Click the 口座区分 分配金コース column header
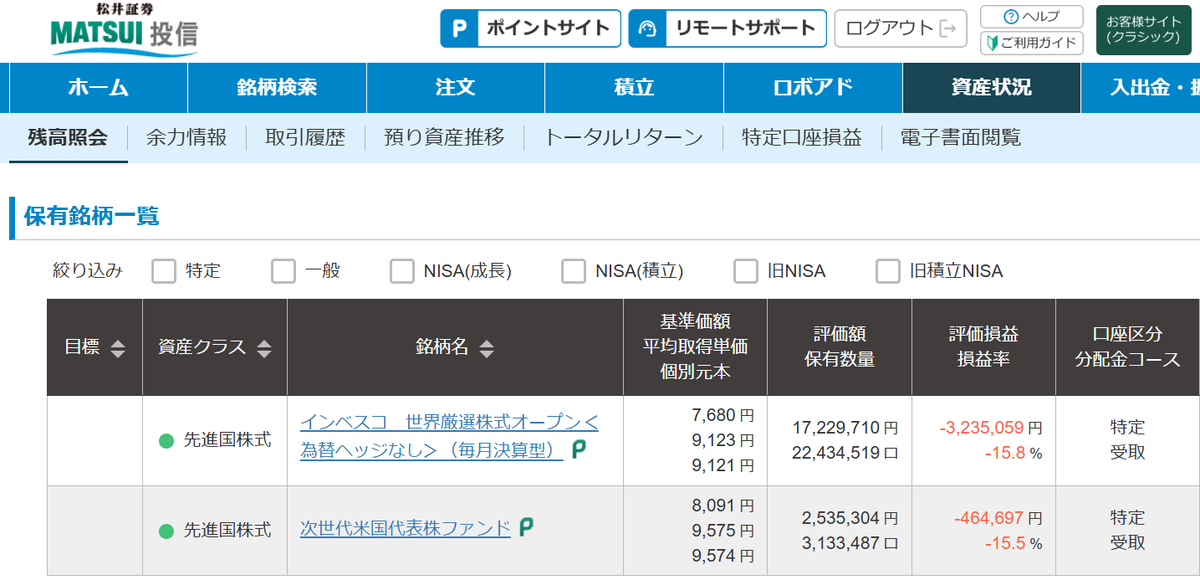Viewport: 1200px width, 580px height. pyautogui.click(x=1130, y=347)
